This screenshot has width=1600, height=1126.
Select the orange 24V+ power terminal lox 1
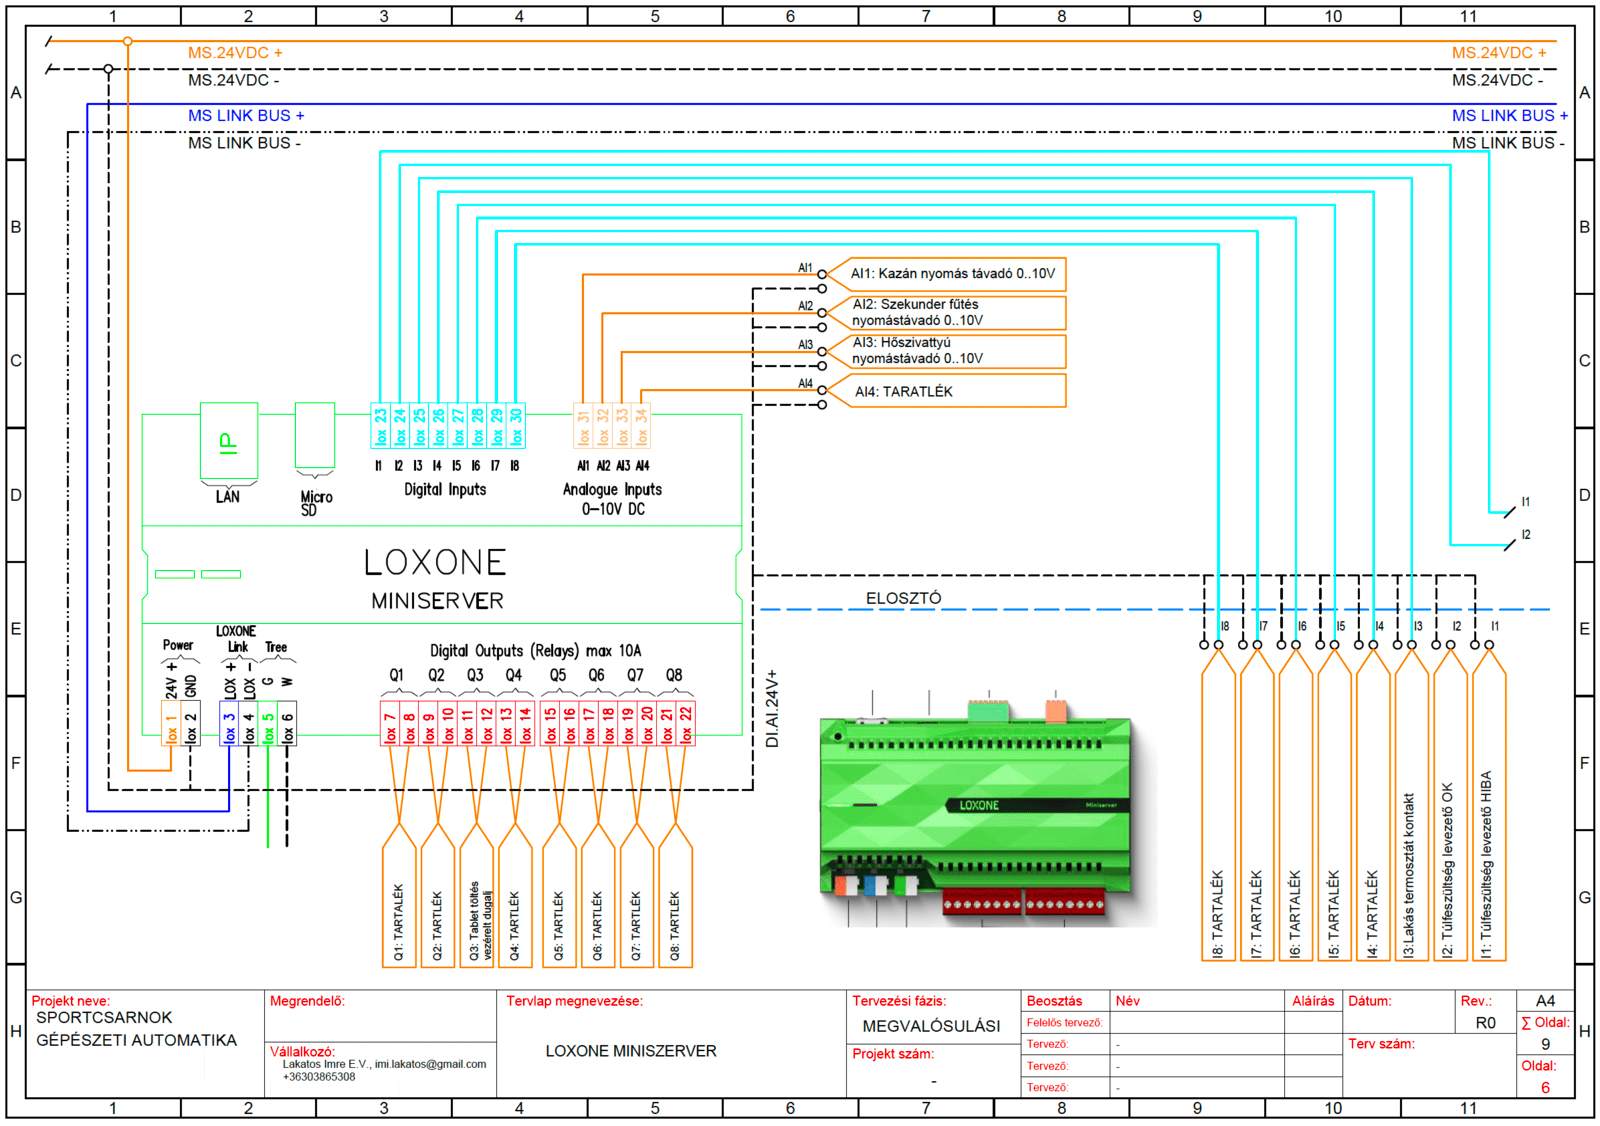(x=171, y=723)
